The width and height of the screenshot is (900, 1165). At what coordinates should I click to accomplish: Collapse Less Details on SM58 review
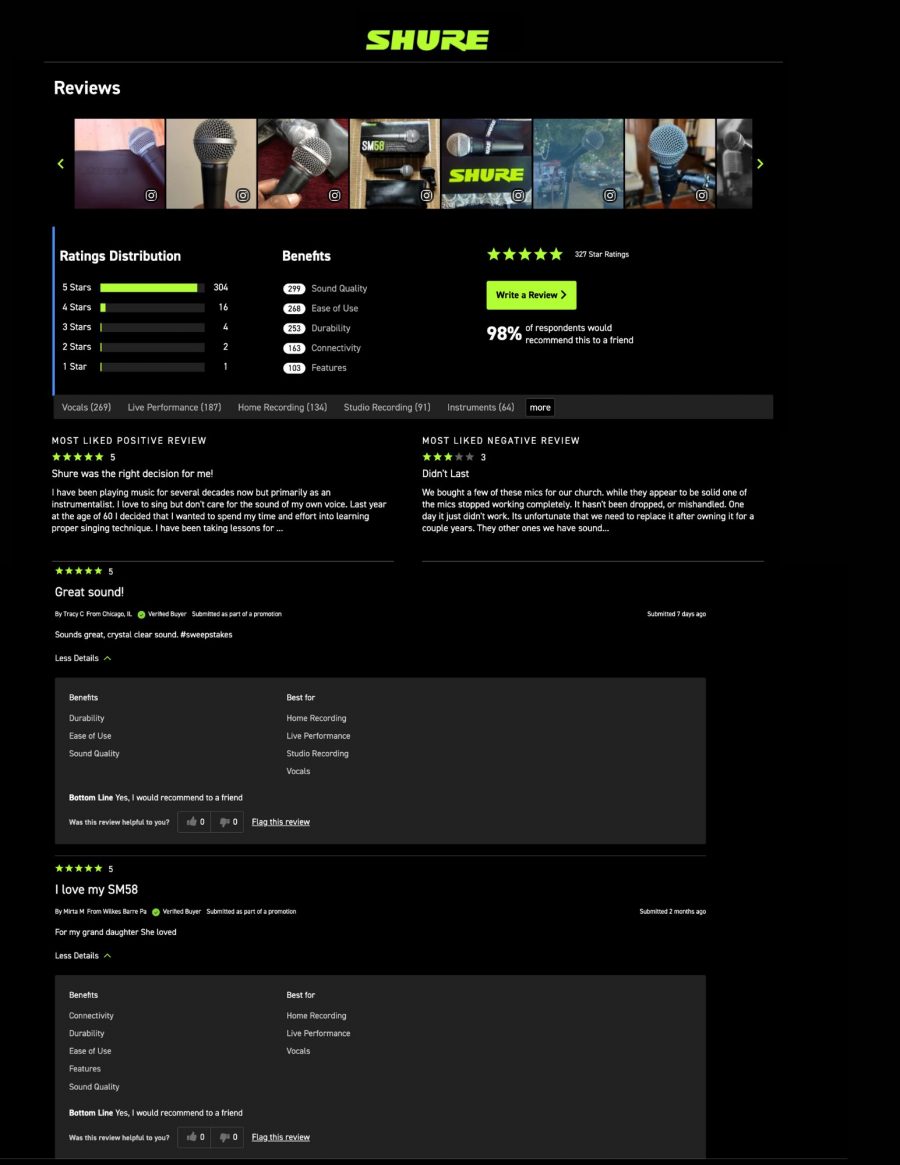click(x=83, y=956)
